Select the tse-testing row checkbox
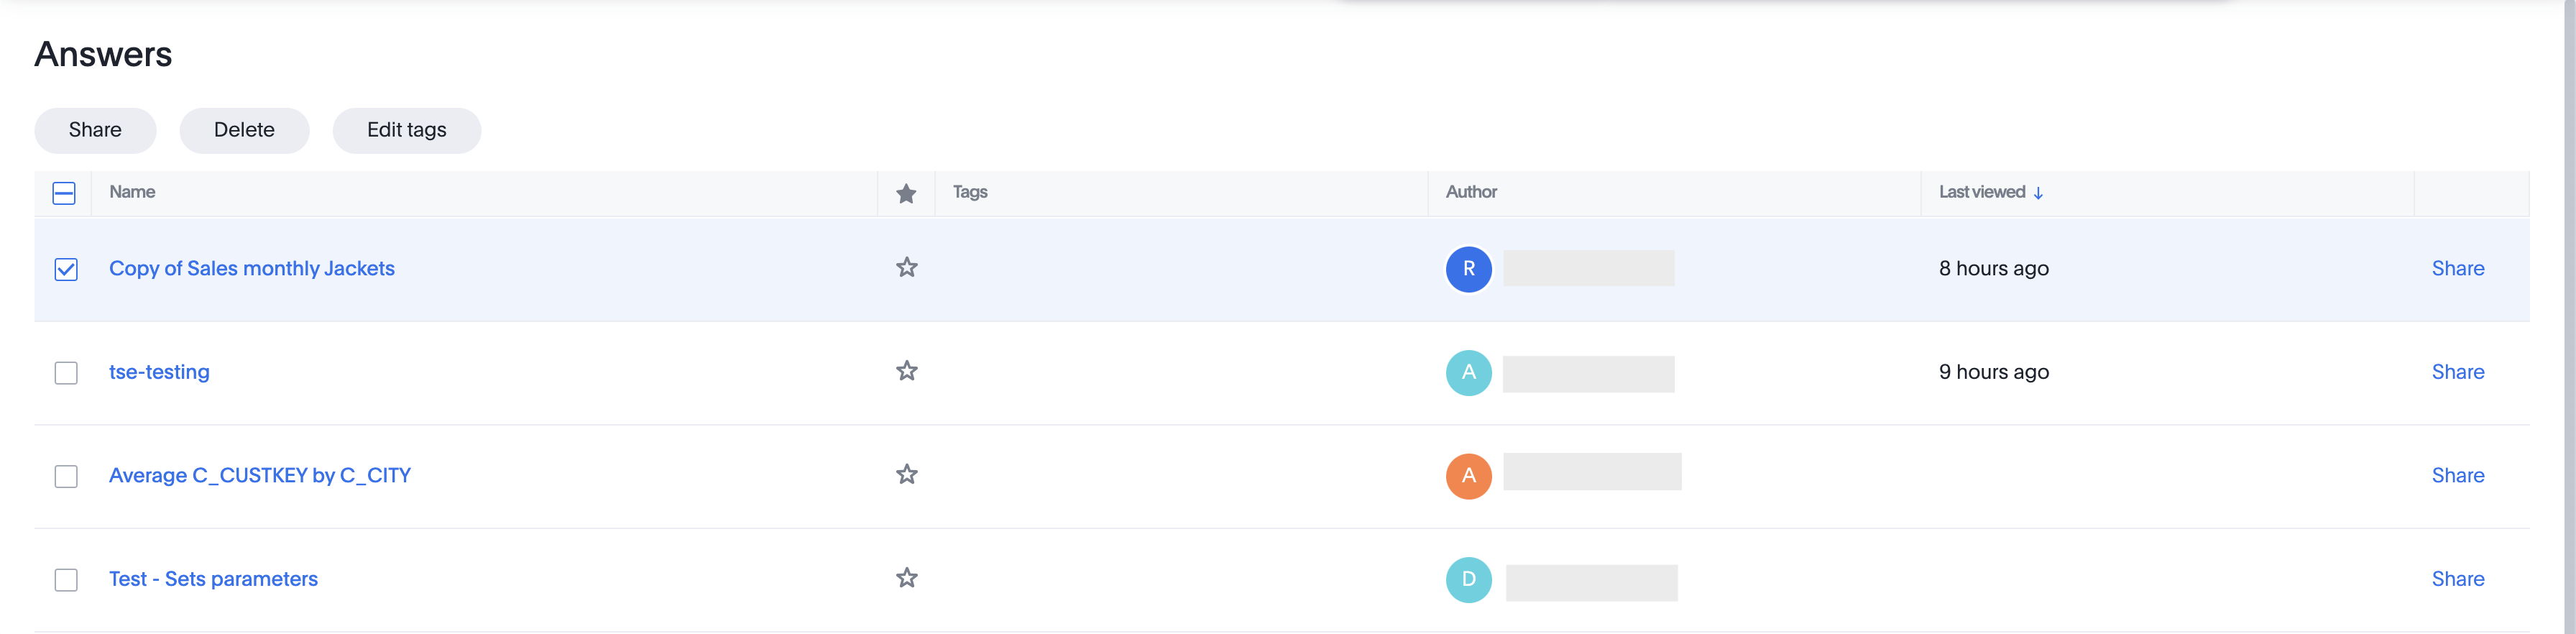The image size is (2576, 634). coord(66,373)
